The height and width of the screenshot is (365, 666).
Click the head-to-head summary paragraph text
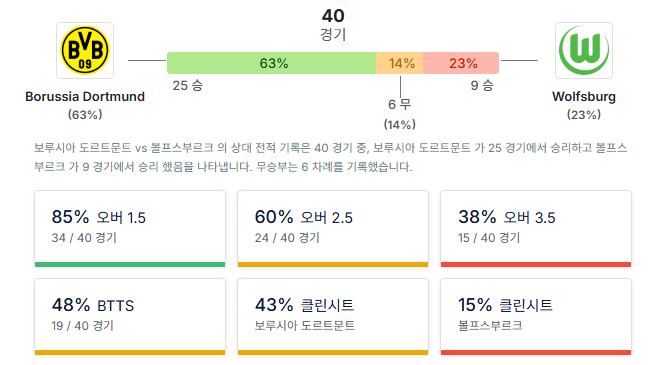pos(330,157)
